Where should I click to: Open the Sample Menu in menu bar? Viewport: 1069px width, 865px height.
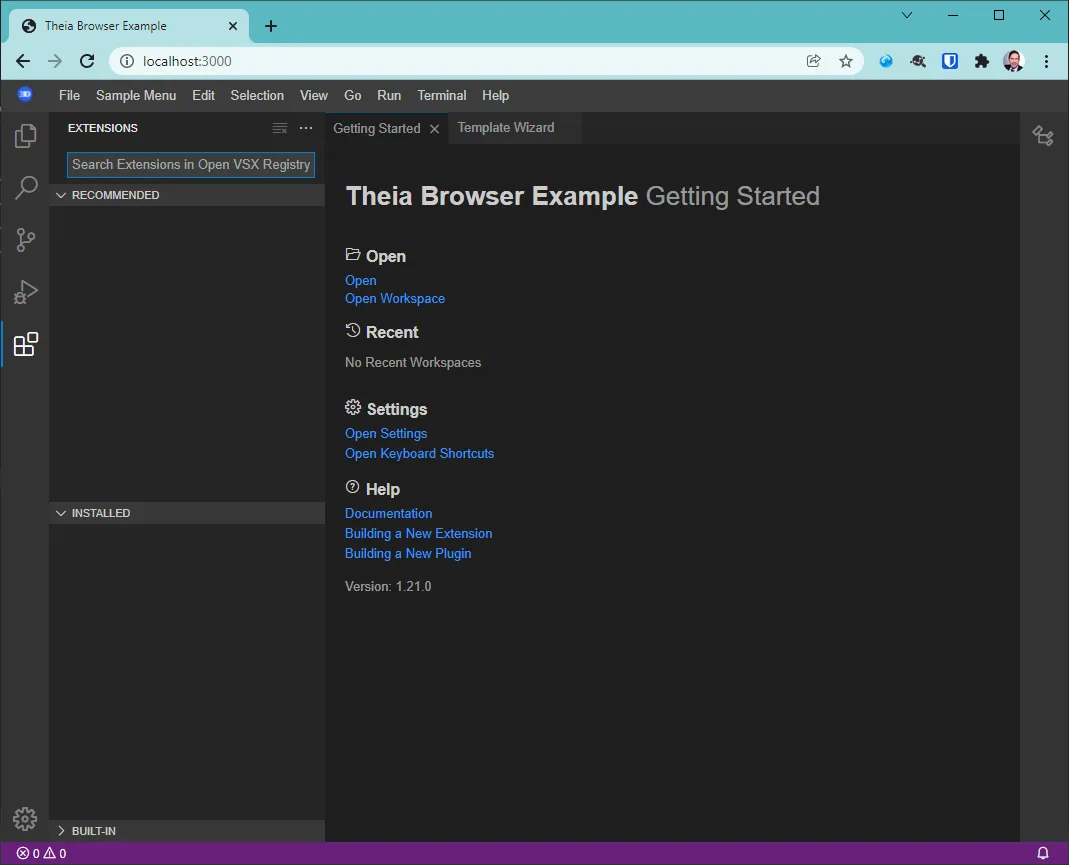(x=136, y=95)
